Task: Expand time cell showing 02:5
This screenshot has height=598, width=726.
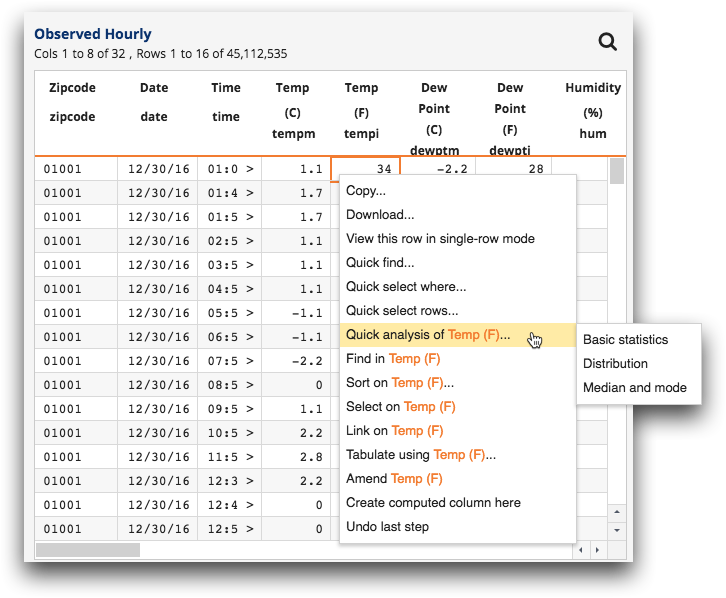Action: click(x=250, y=241)
